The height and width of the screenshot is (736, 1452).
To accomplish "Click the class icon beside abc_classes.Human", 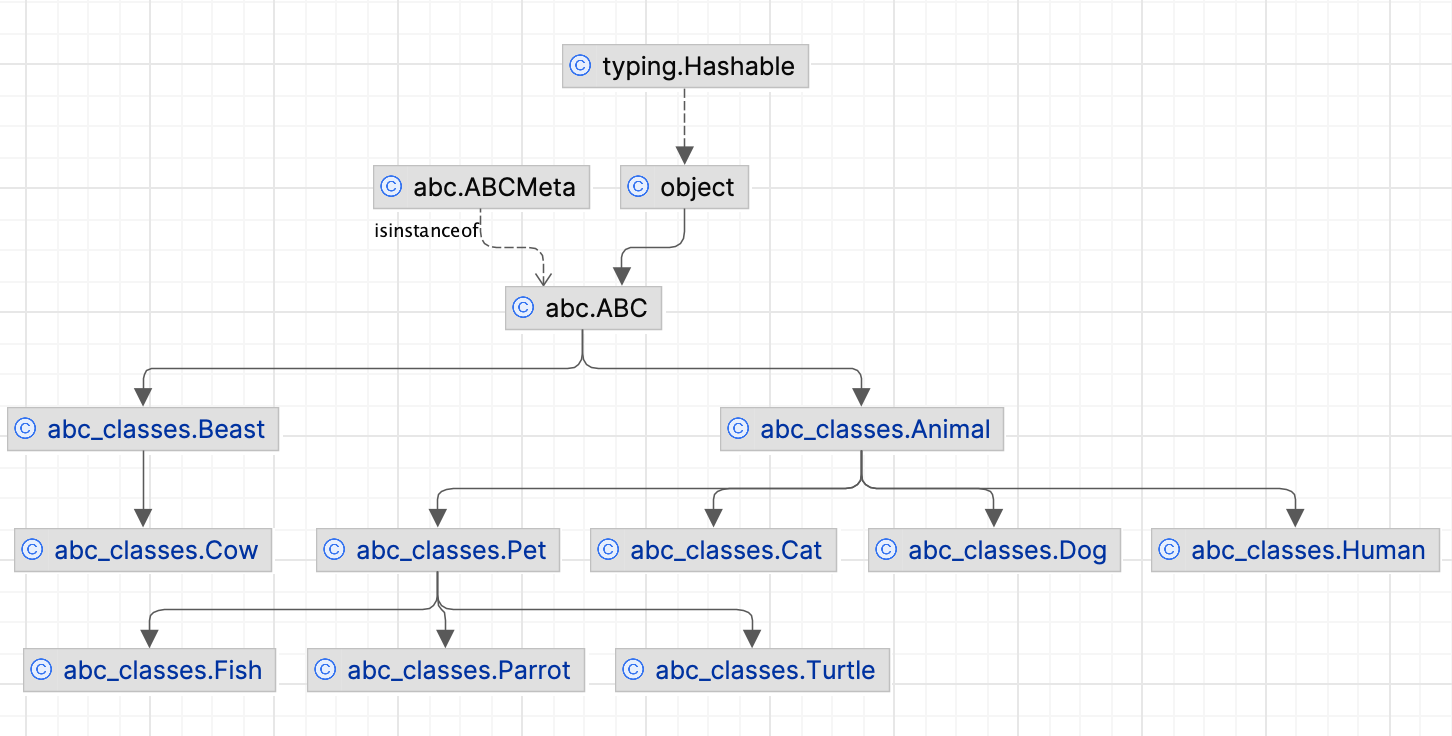I will tap(1169, 550).
